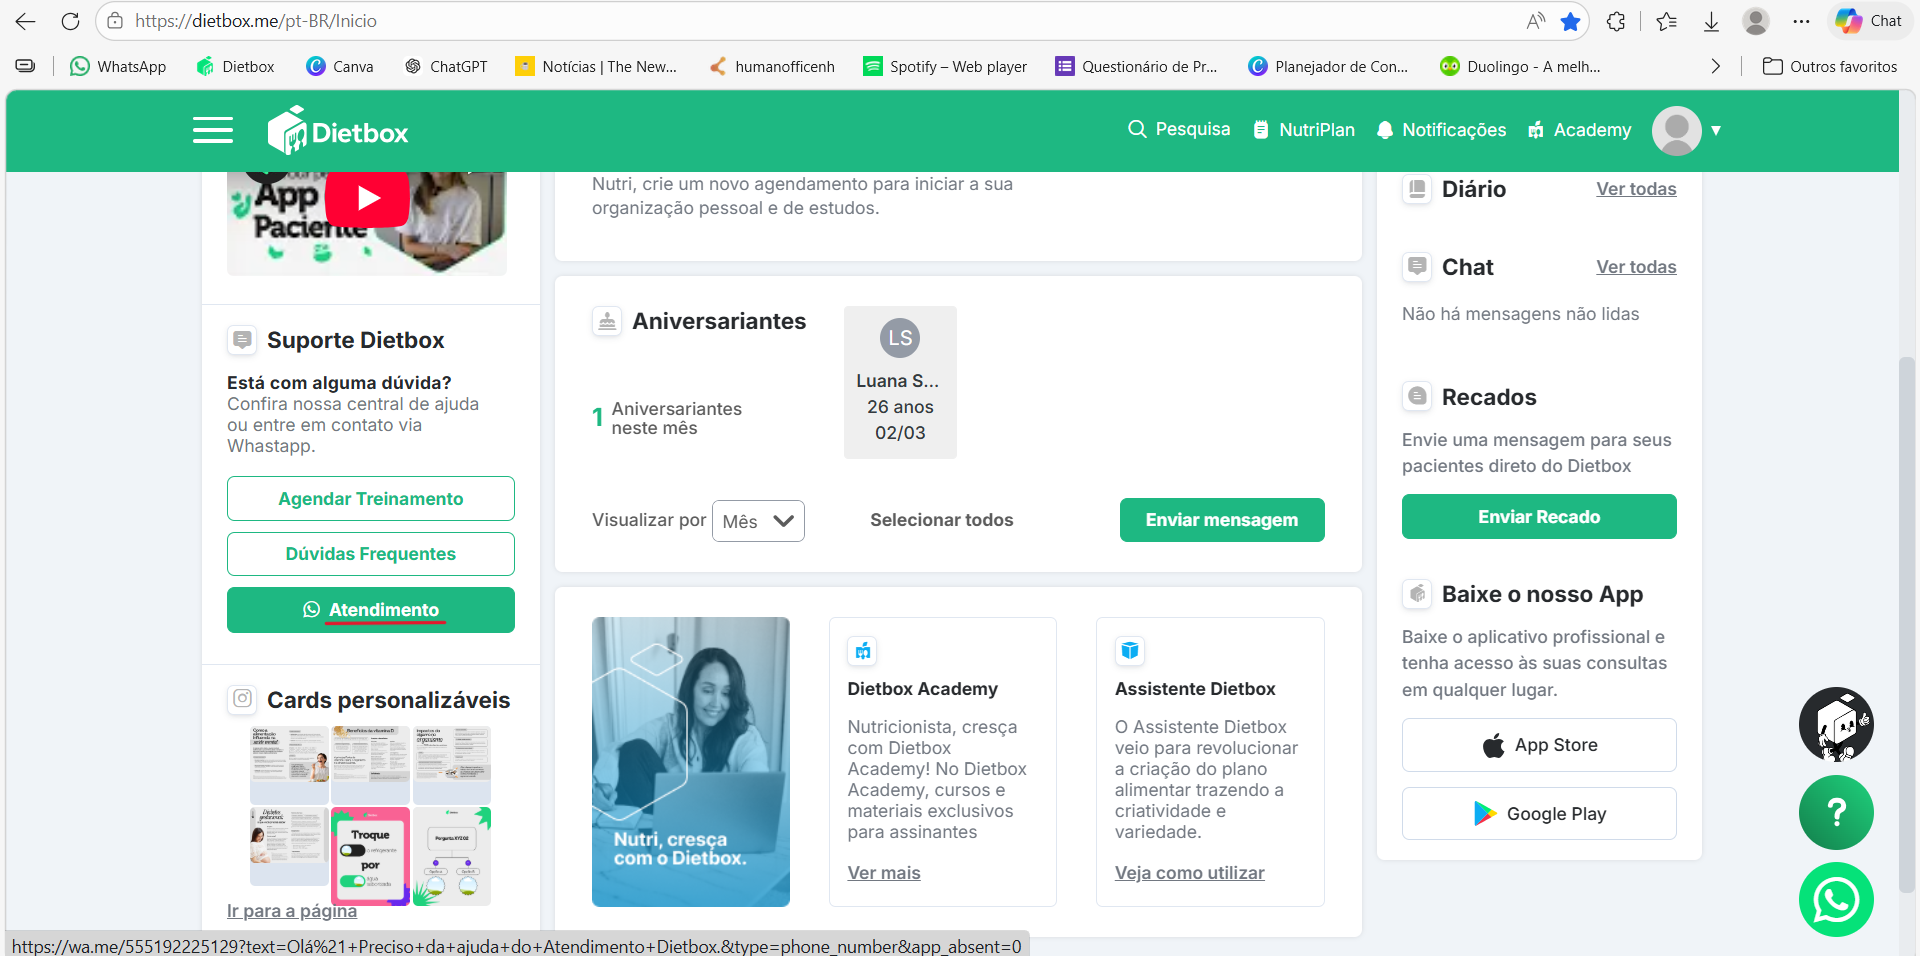Image resolution: width=1920 pixels, height=956 pixels.
Task: Open the browser Extensions icon
Action: [1616, 21]
